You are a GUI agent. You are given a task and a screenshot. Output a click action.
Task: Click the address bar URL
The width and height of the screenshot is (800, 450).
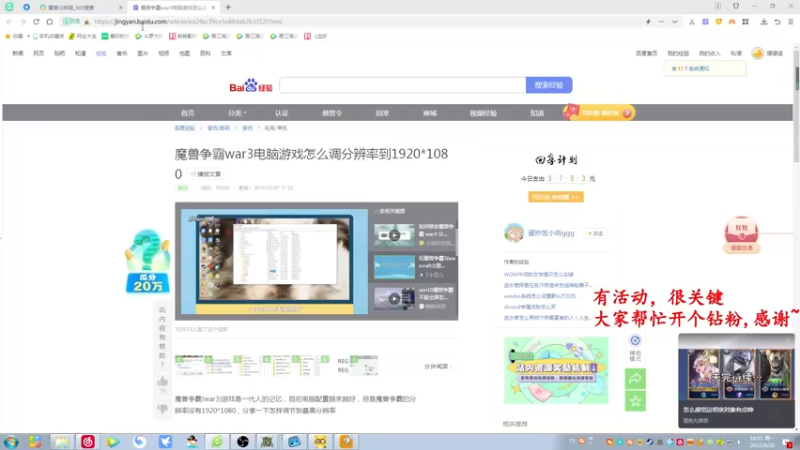tap(188, 22)
